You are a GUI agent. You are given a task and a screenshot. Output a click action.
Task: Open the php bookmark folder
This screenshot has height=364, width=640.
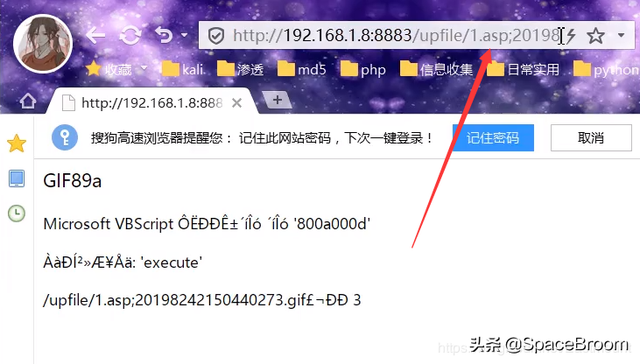click(x=363, y=69)
